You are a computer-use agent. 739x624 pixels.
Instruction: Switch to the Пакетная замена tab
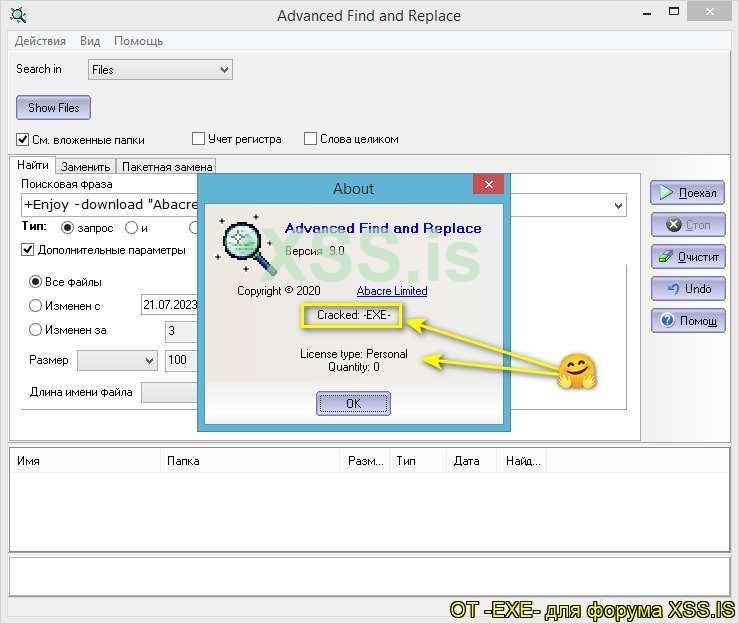click(x=167, y=166)
